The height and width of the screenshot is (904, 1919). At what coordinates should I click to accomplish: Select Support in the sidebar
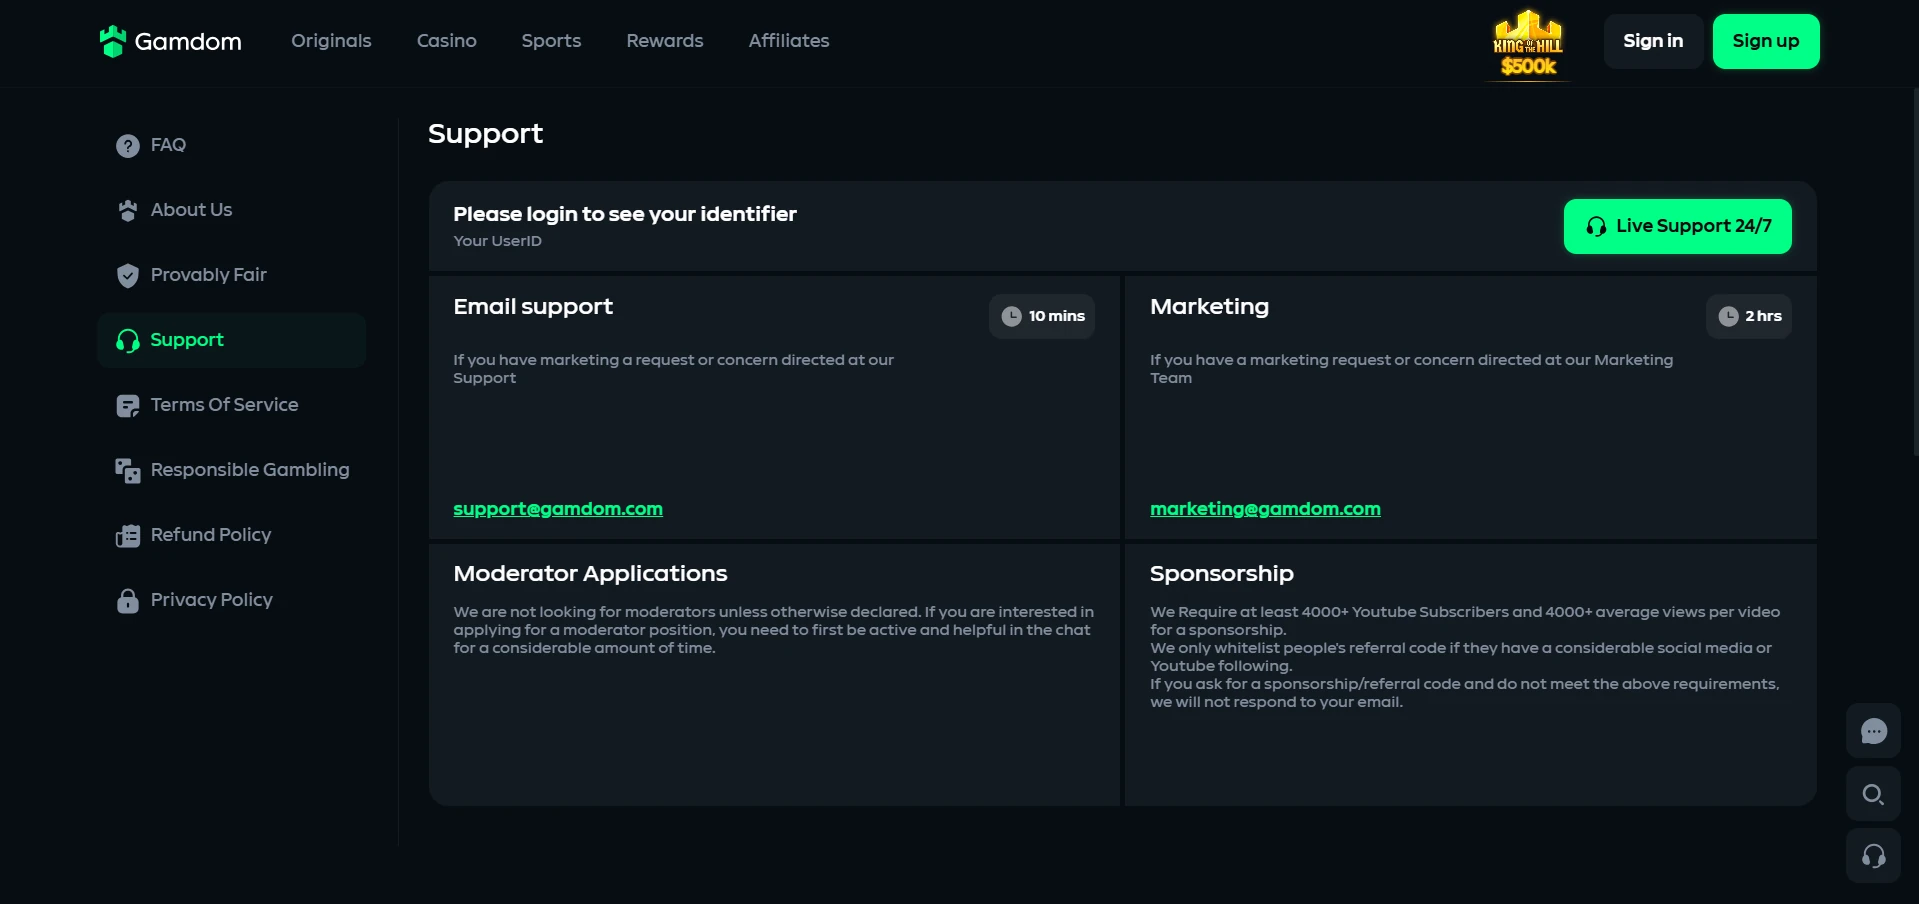click(x=232, y=341)
